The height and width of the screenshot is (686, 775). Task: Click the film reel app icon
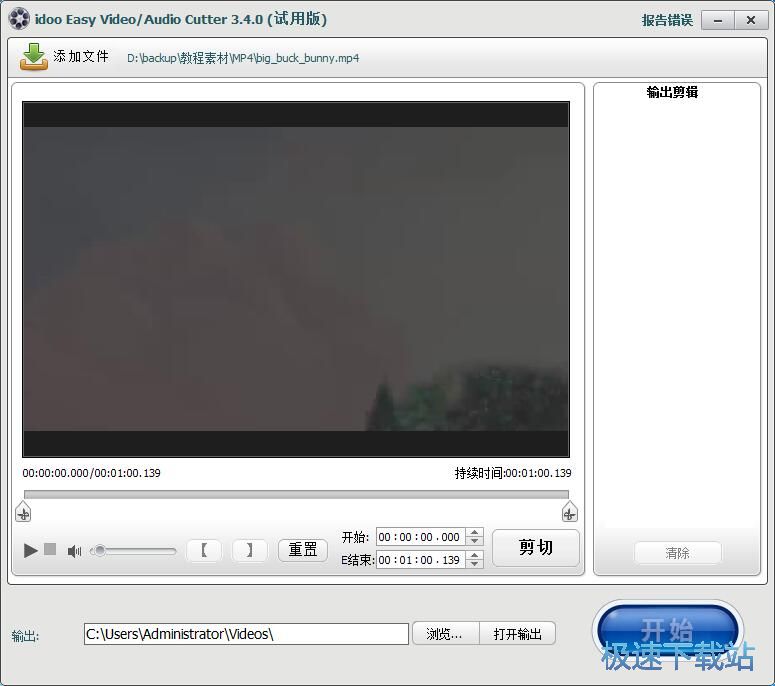[19, 19]
